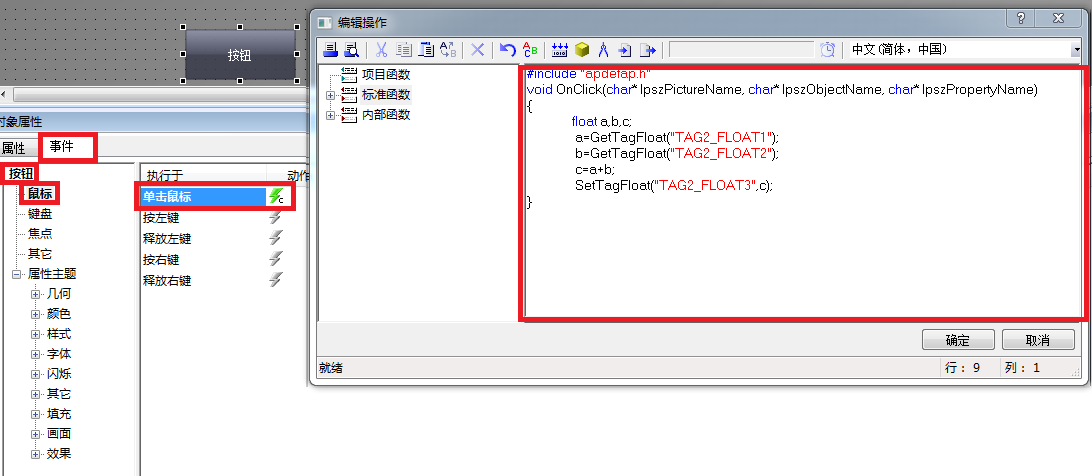Click green lightning action icon for 单击鼠标

(x=276, y=197)
